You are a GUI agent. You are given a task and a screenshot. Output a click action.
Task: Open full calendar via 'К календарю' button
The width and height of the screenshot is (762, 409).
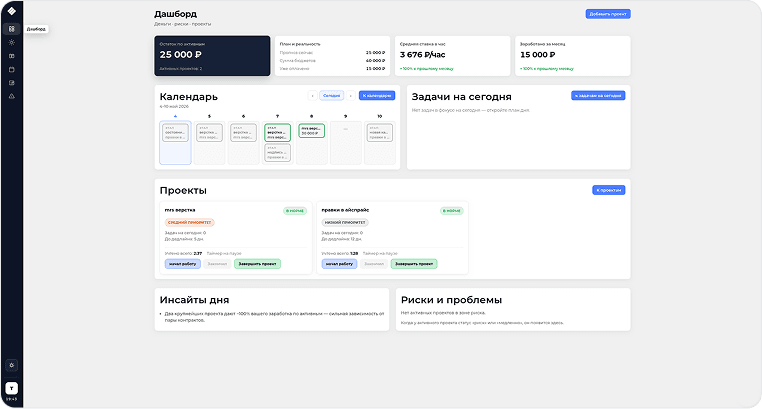click(x=377, y=96)
